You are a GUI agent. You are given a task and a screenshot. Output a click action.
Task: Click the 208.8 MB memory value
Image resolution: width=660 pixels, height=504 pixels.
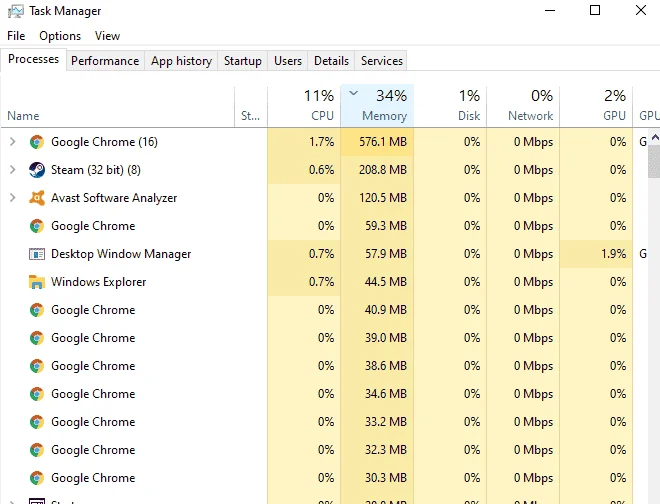[383, 170]
